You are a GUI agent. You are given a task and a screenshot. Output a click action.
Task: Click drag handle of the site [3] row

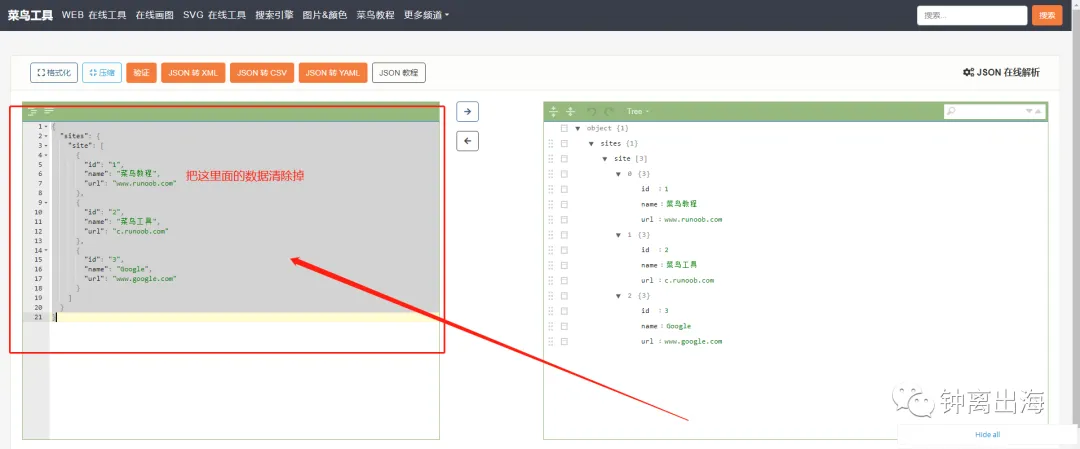(x=550, y=158)
